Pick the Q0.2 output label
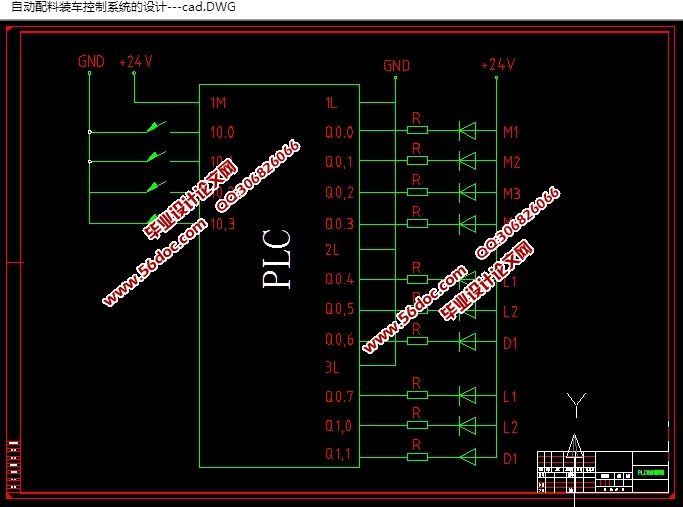Viewport: 683px width, 507px height. [x=339, y=193]
